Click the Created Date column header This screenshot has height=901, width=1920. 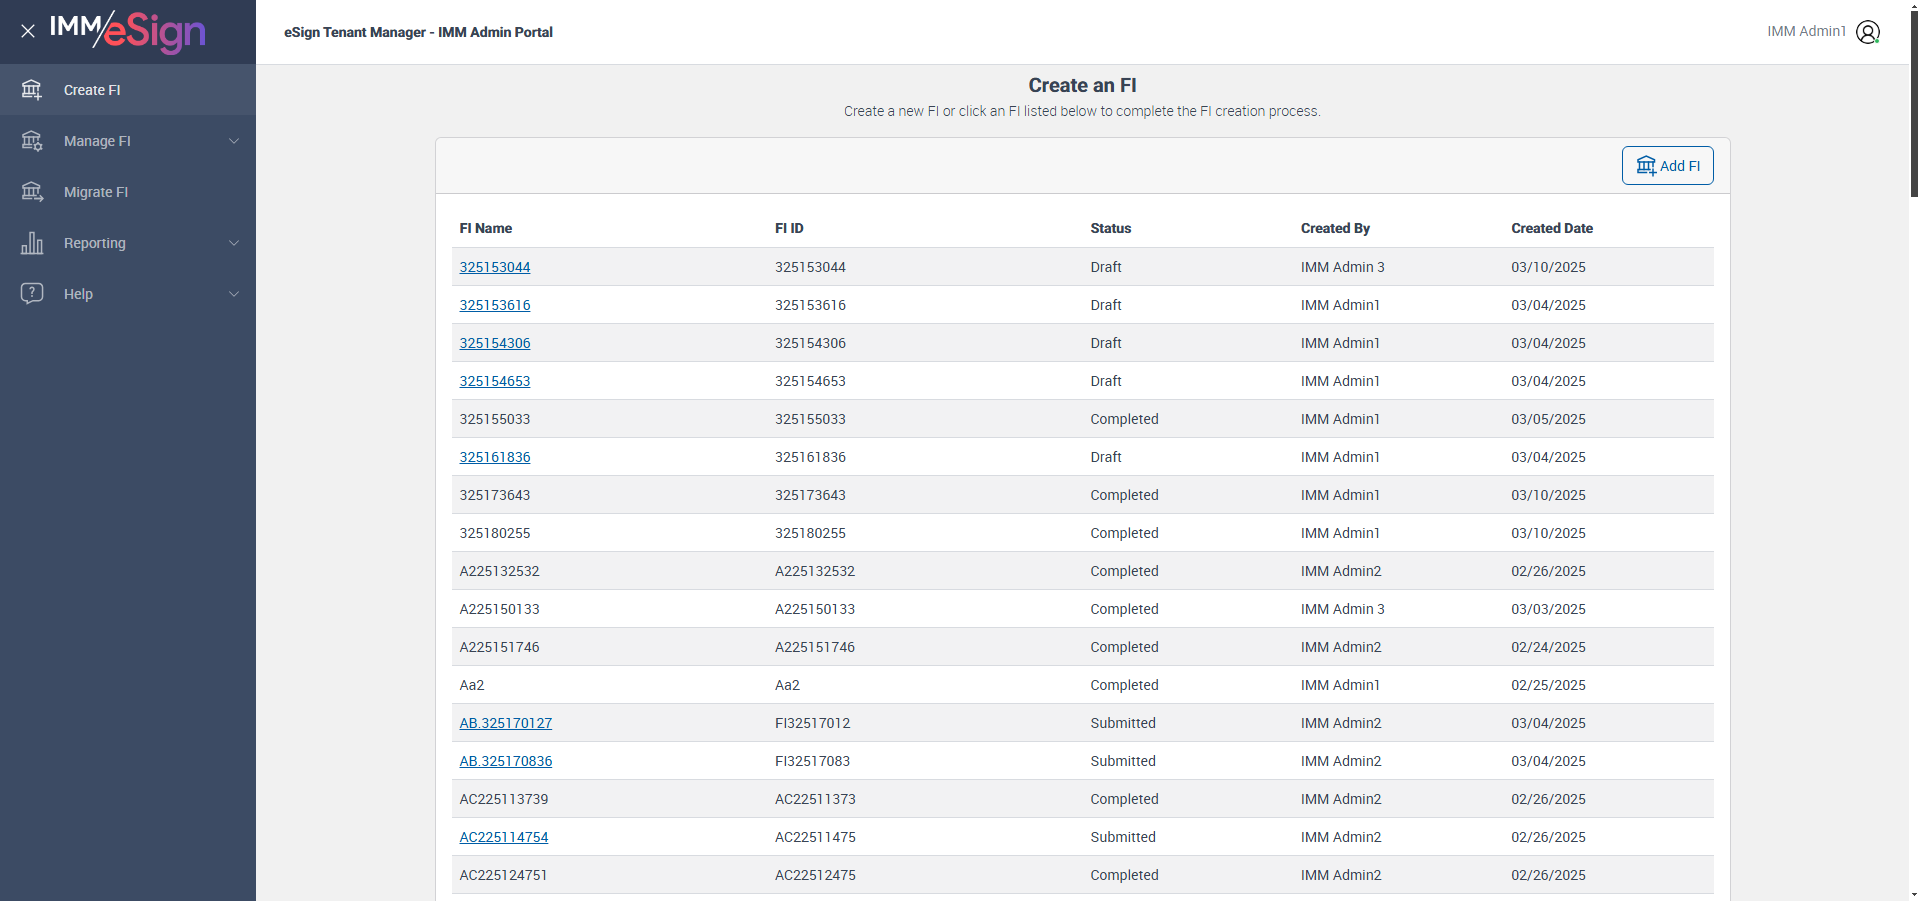[x=1552, y=228]
